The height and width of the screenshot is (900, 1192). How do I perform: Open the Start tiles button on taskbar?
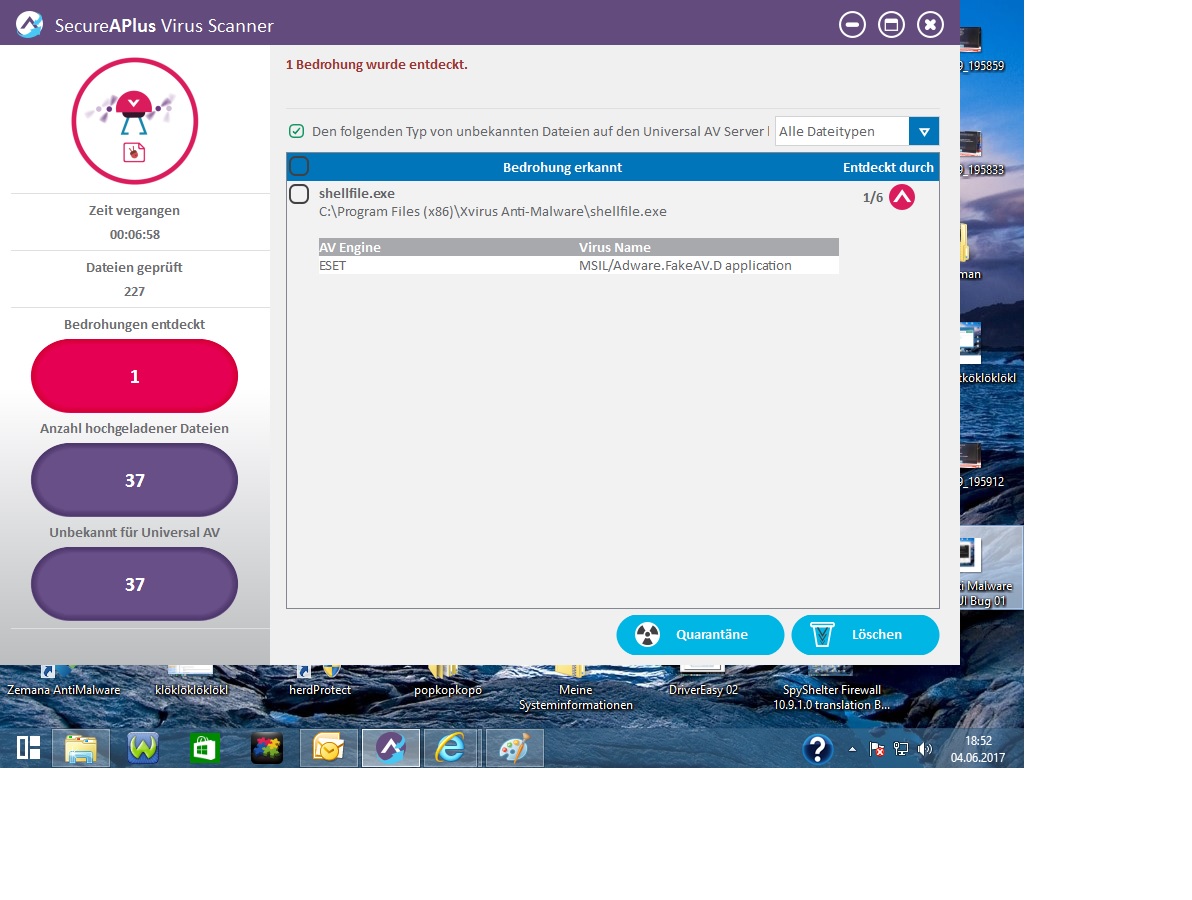pyautogui.click(x=29, y=748)
